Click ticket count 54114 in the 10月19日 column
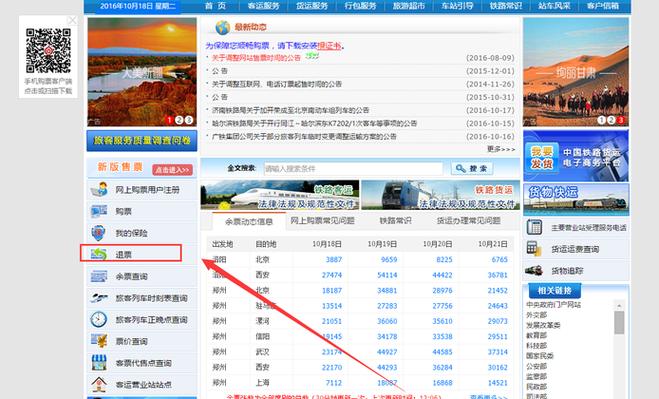The width and height of the screenshot is (659, 399). click(x=387, y=275)
